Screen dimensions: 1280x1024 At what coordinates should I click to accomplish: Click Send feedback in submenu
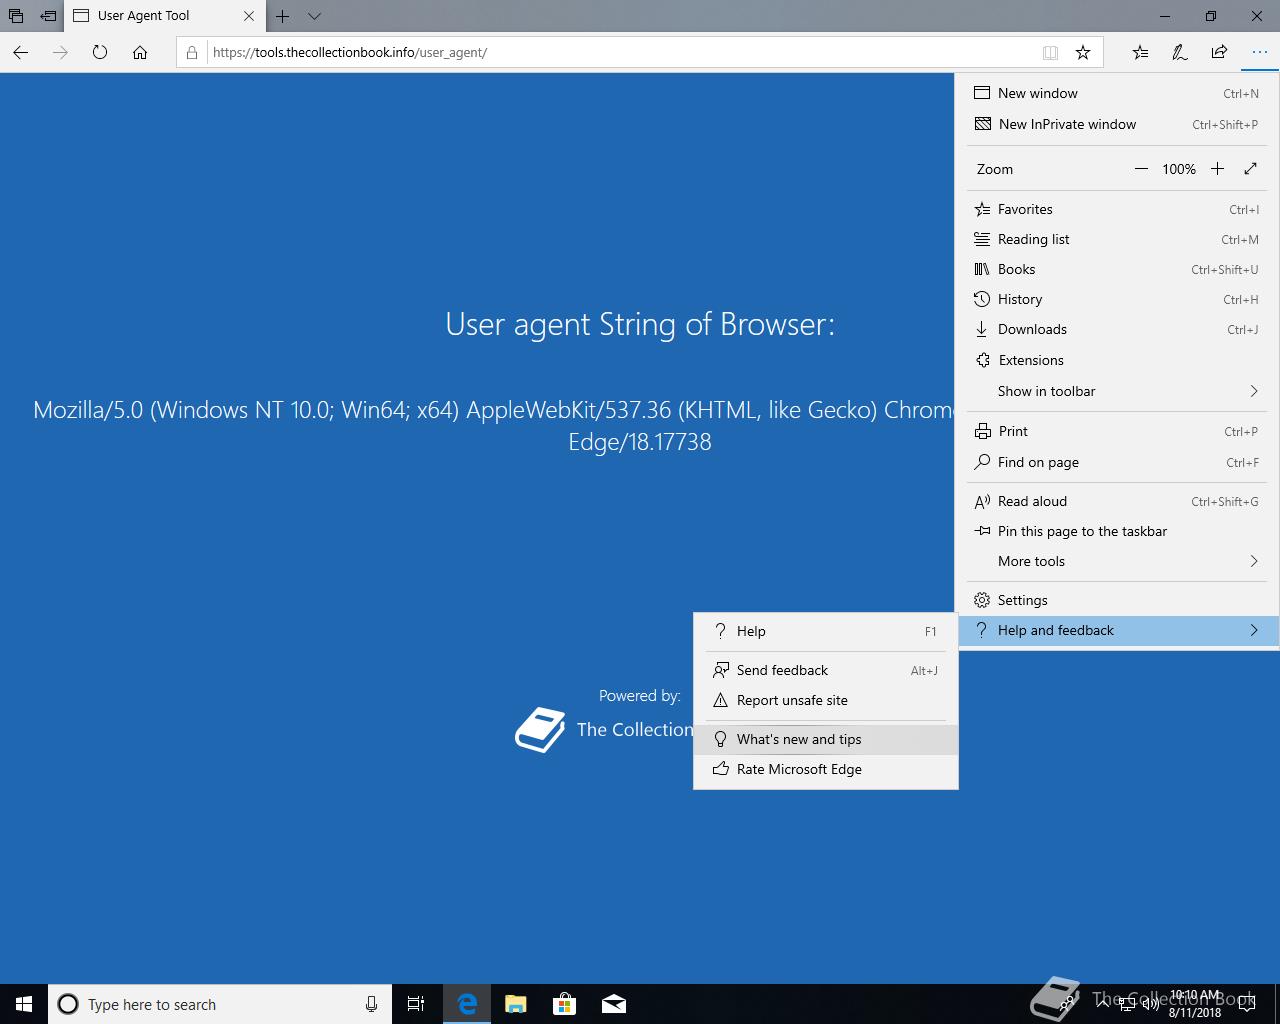pyautogui.click(x=825, y=670)
